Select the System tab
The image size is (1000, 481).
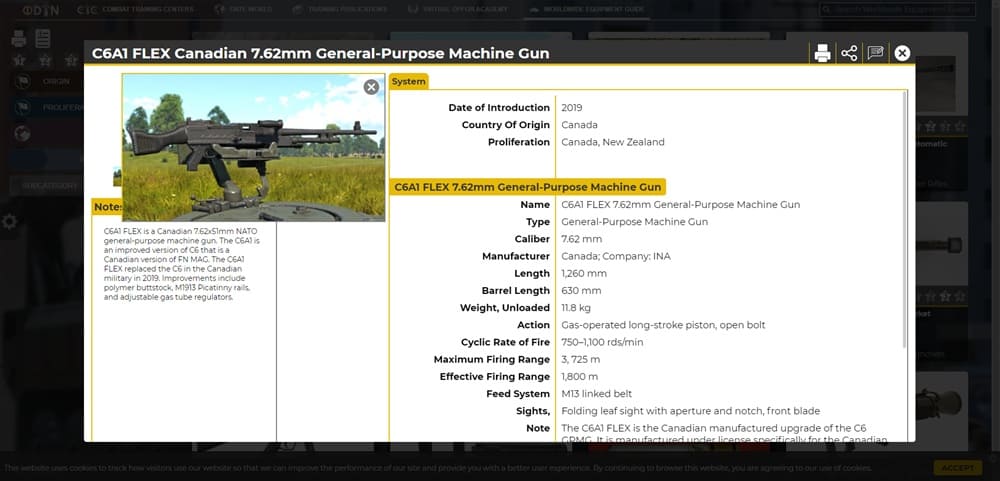click(409, 82)
